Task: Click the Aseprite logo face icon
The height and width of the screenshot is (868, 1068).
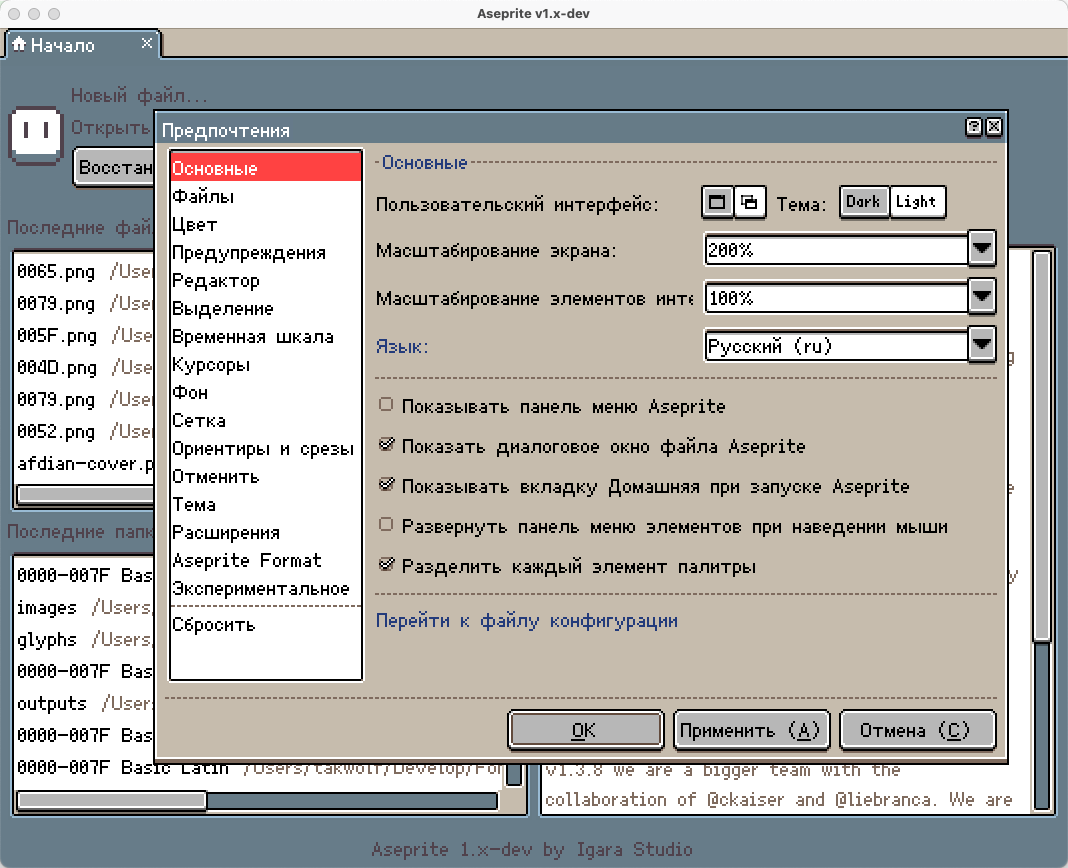Action: [36, 135]
